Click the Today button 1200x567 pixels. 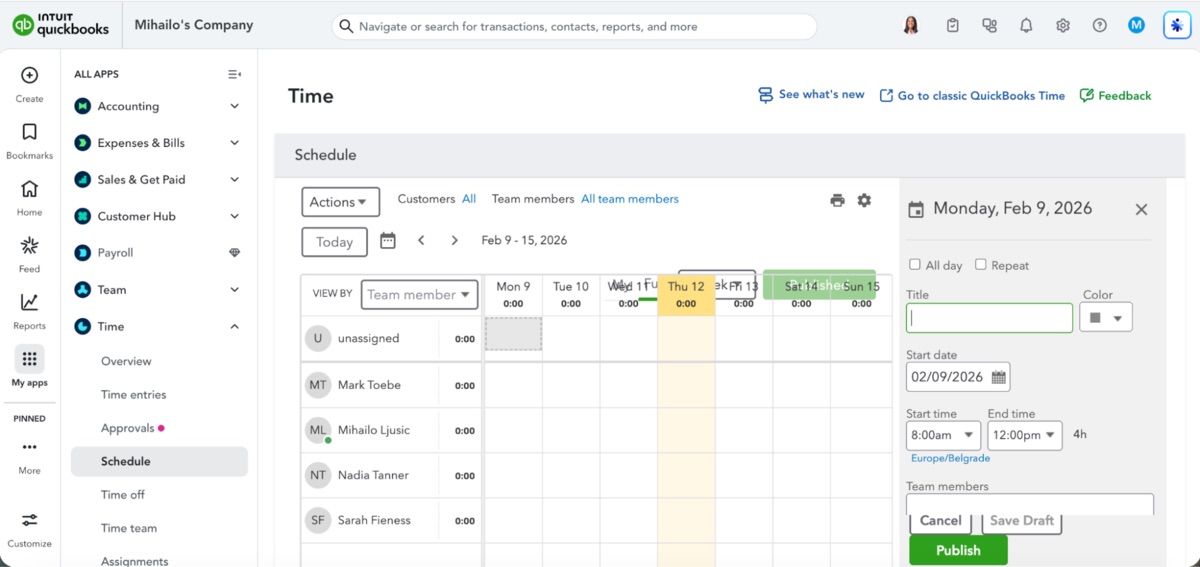pos(334,242)
